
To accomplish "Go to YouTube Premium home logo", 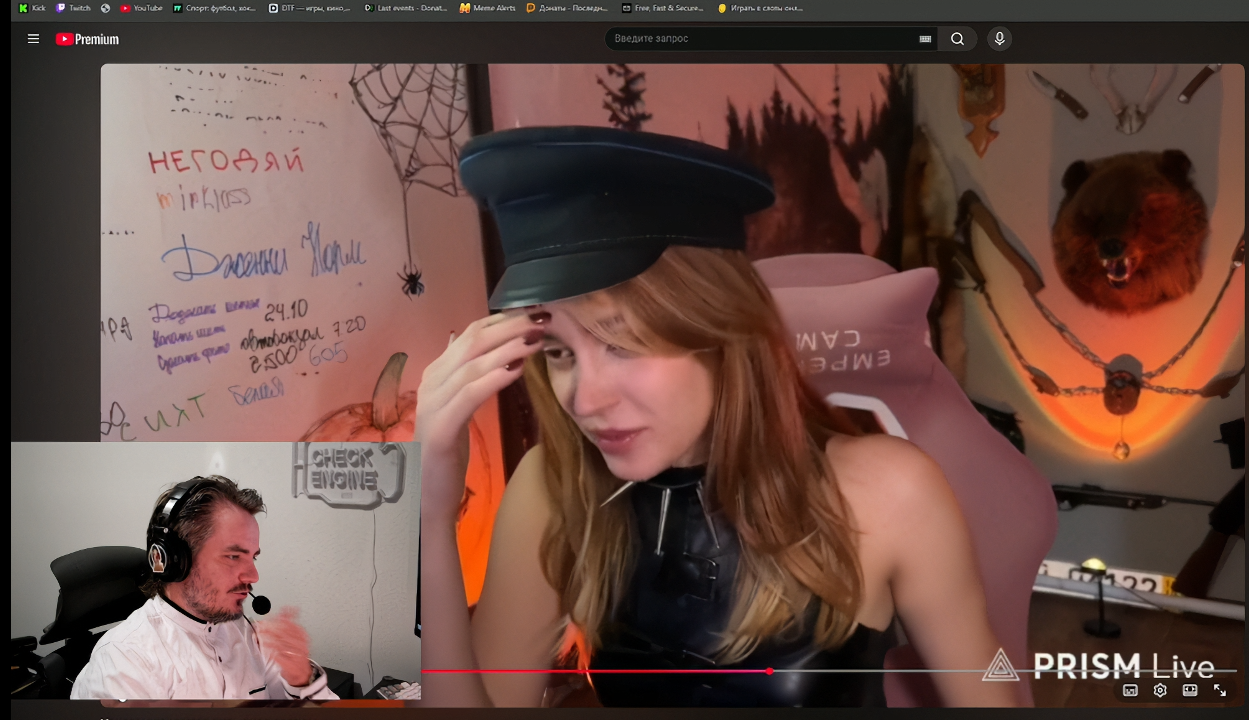I will click(x=87, y=39).
